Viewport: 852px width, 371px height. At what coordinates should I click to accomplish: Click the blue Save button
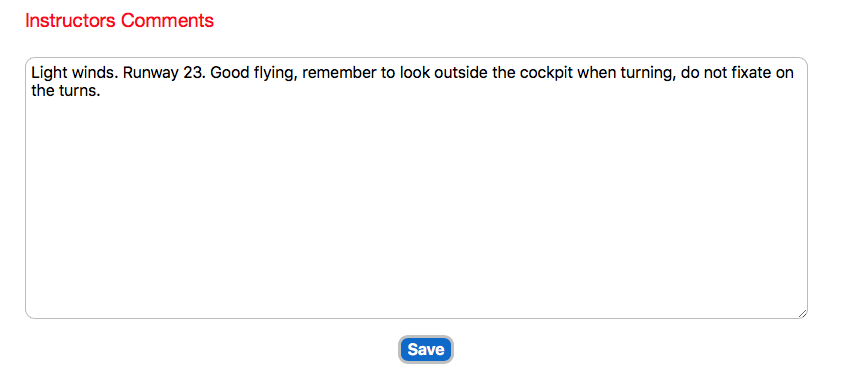tap(425, 349)
